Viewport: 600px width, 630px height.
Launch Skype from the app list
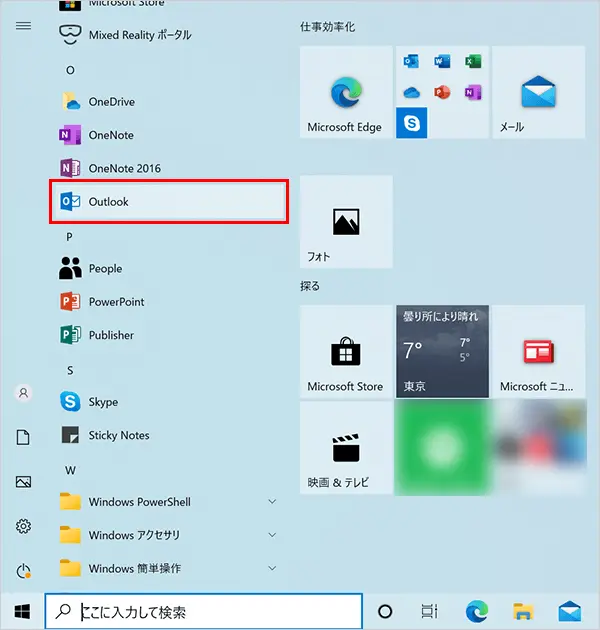[x=169, y=402]
